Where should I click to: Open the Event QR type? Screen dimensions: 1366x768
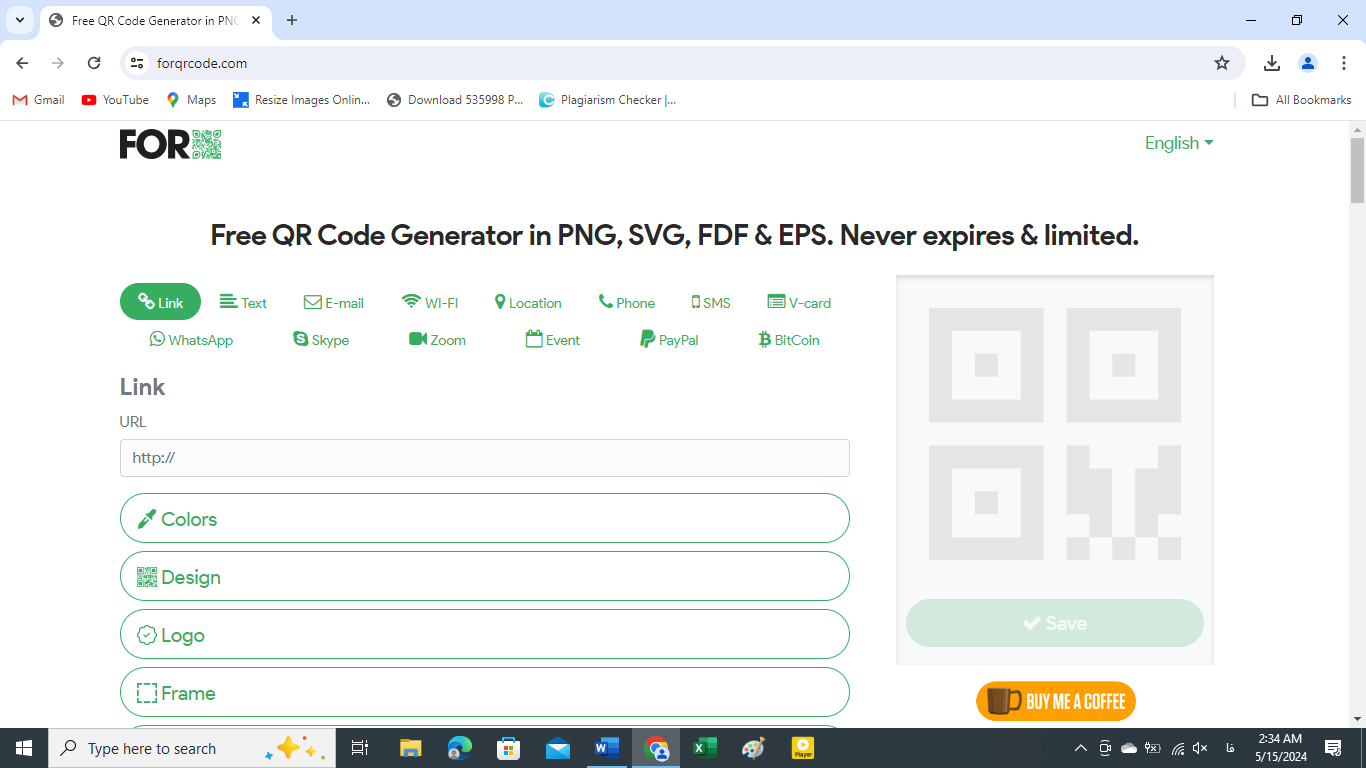click(553, 340)
